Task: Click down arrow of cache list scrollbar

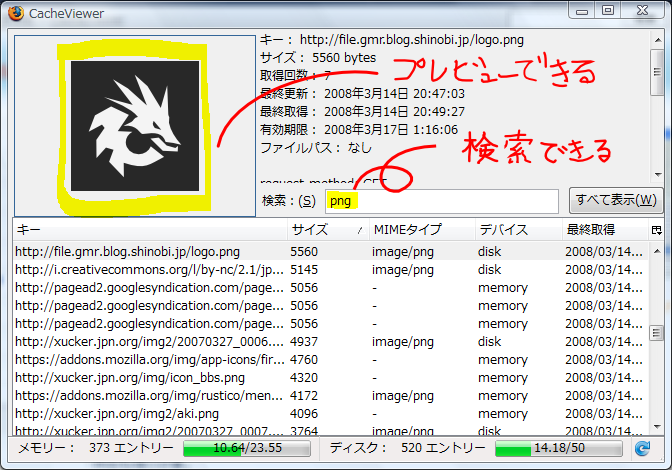Action: [x=657, y=427]
